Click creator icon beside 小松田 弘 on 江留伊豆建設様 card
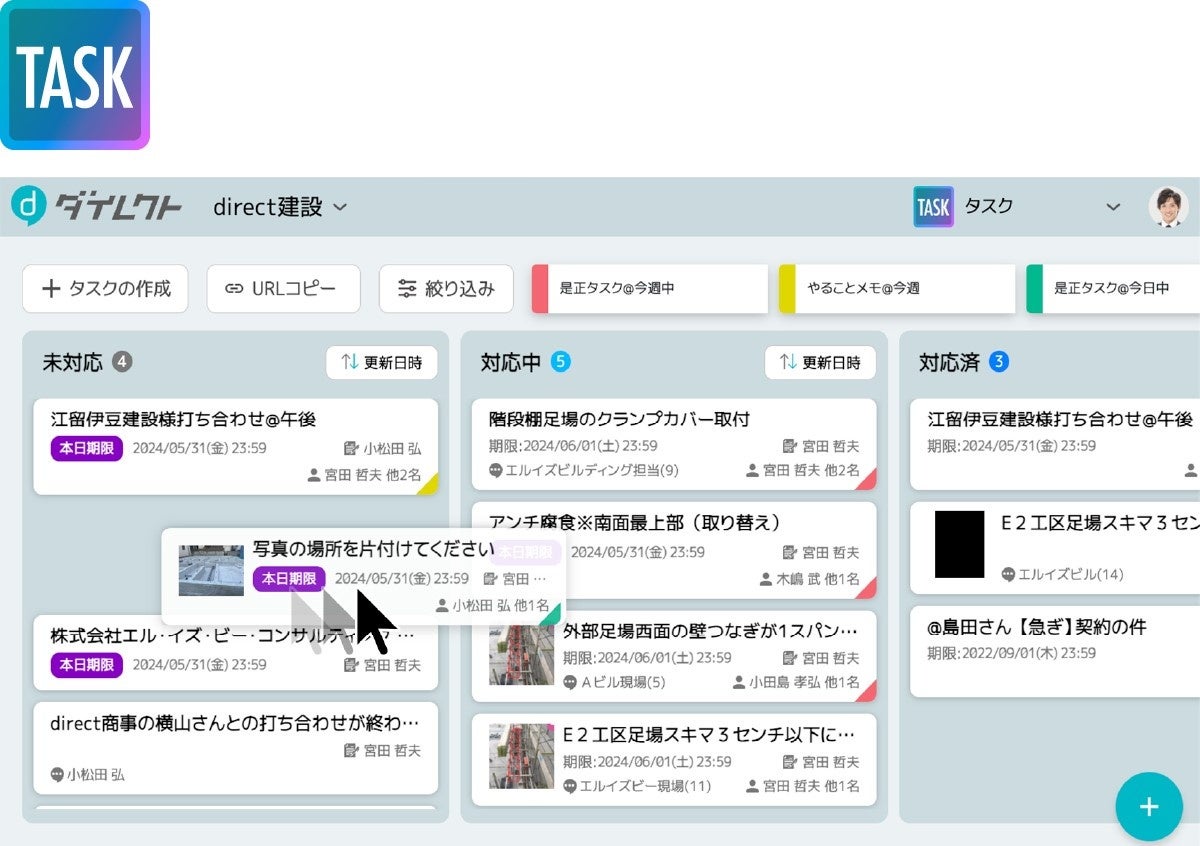 click(351, 448)
